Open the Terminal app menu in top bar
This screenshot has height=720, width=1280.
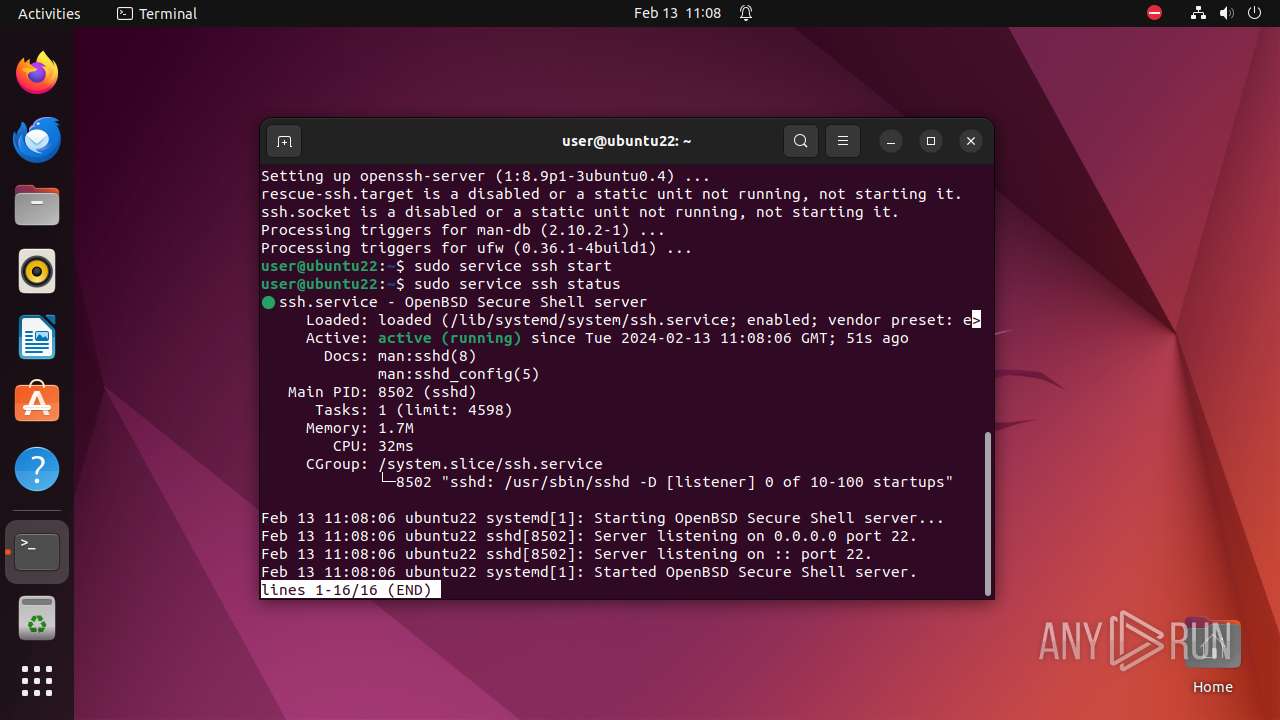click(x=157, y=13)
